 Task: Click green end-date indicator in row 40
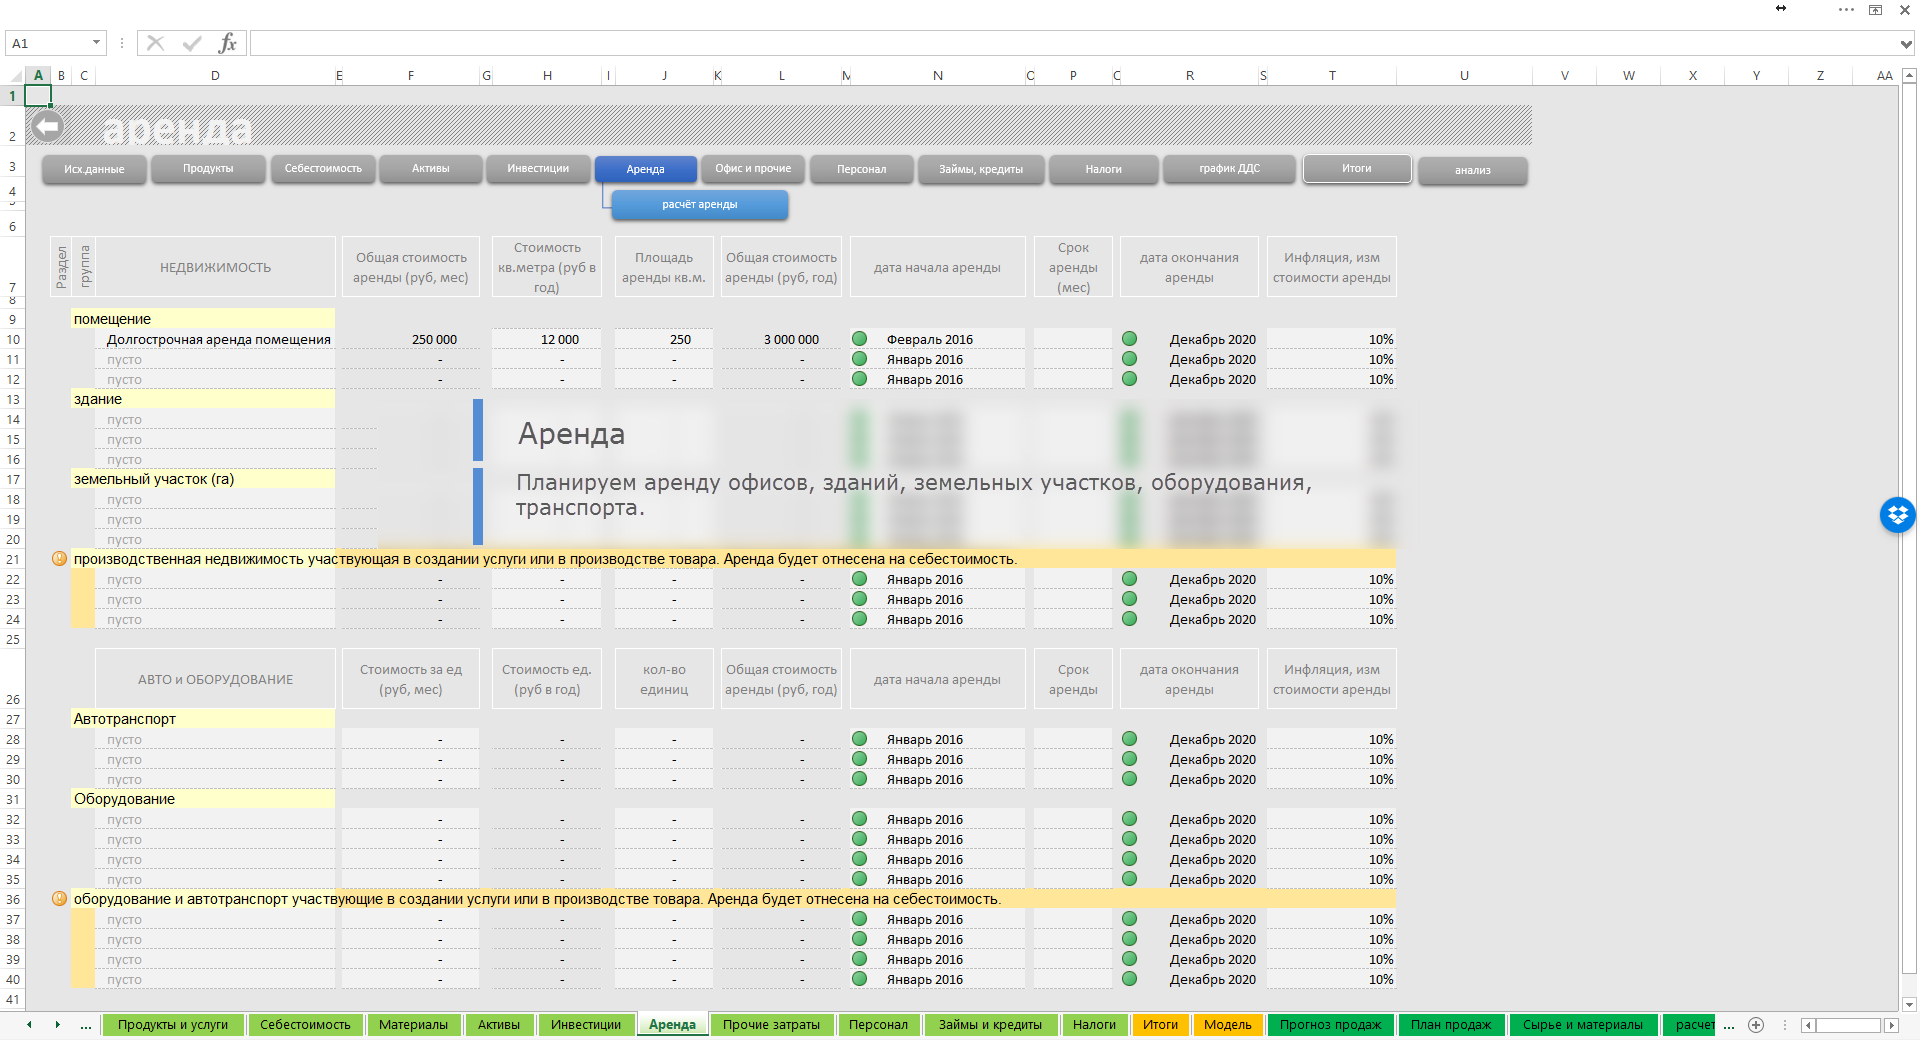[1129, 979]
